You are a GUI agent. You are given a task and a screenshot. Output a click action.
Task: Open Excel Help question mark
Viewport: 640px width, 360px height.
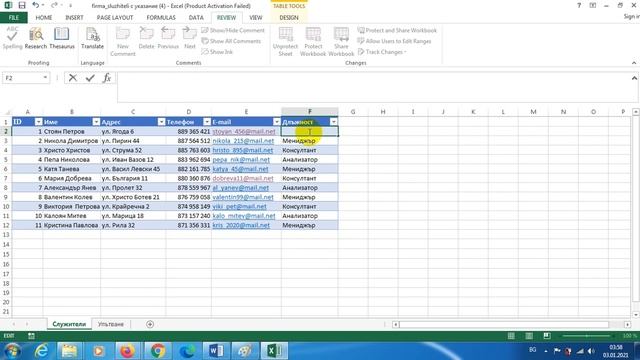pyautogui.click(x=579, y=5)
